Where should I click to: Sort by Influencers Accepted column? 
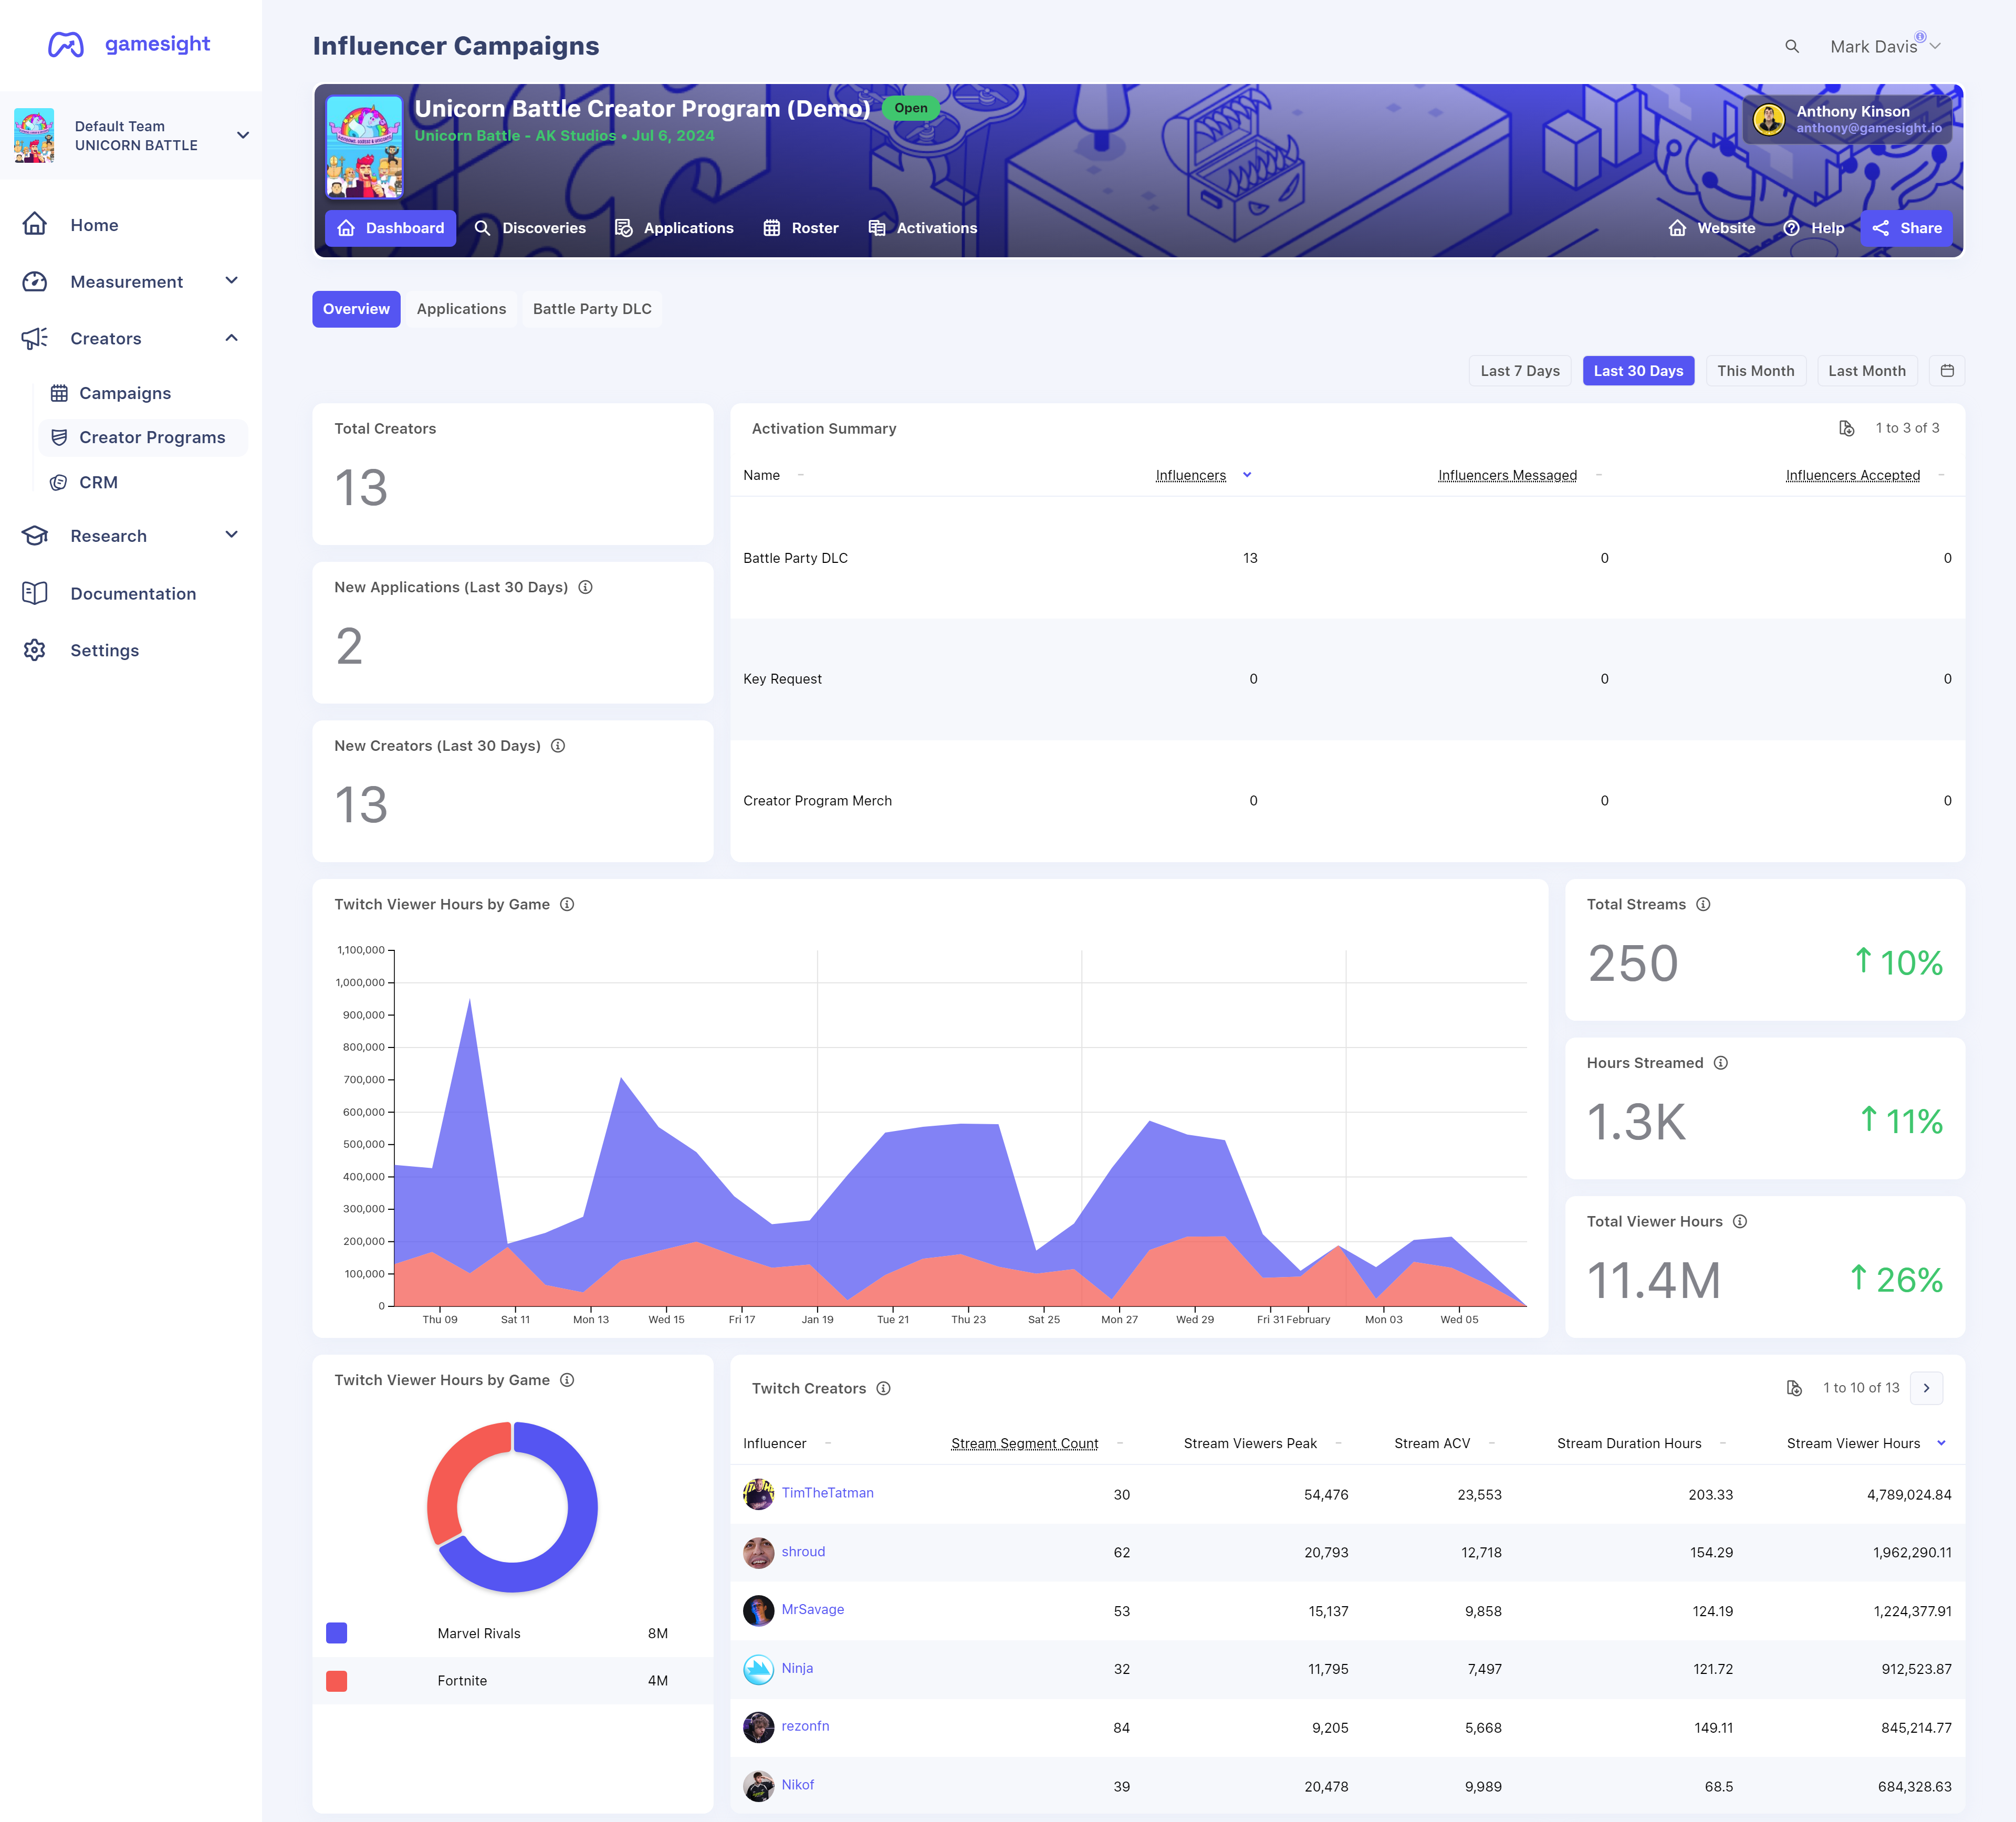pos(1852,475)
